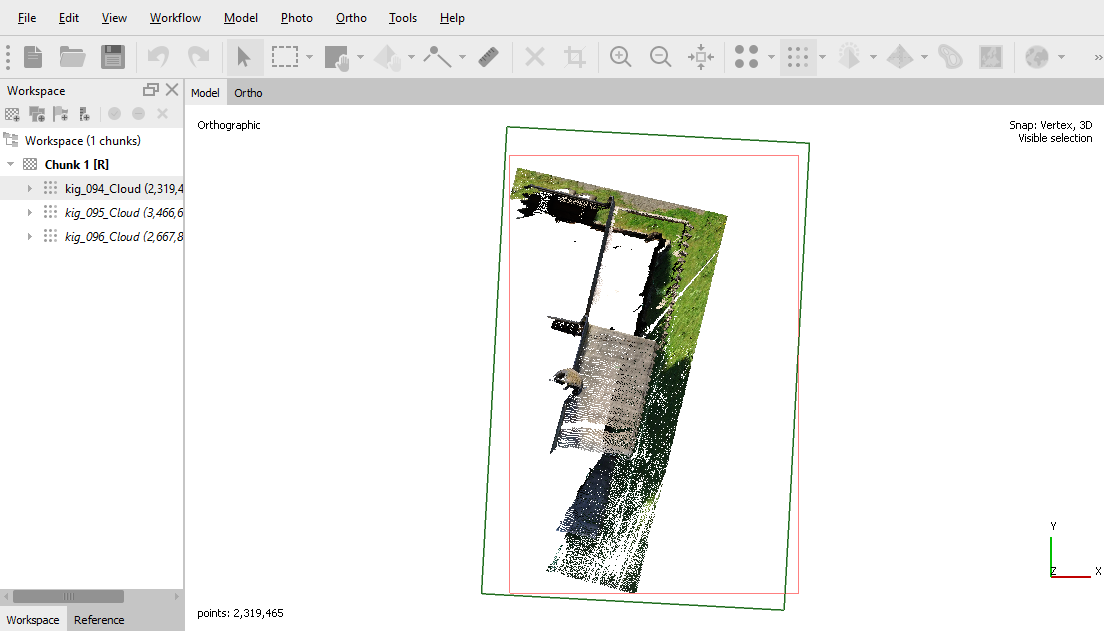Open dropdown arrow beside the draw polyline tool
Viewport: 1104px width, 631px height.
click(x=462, y=57)
